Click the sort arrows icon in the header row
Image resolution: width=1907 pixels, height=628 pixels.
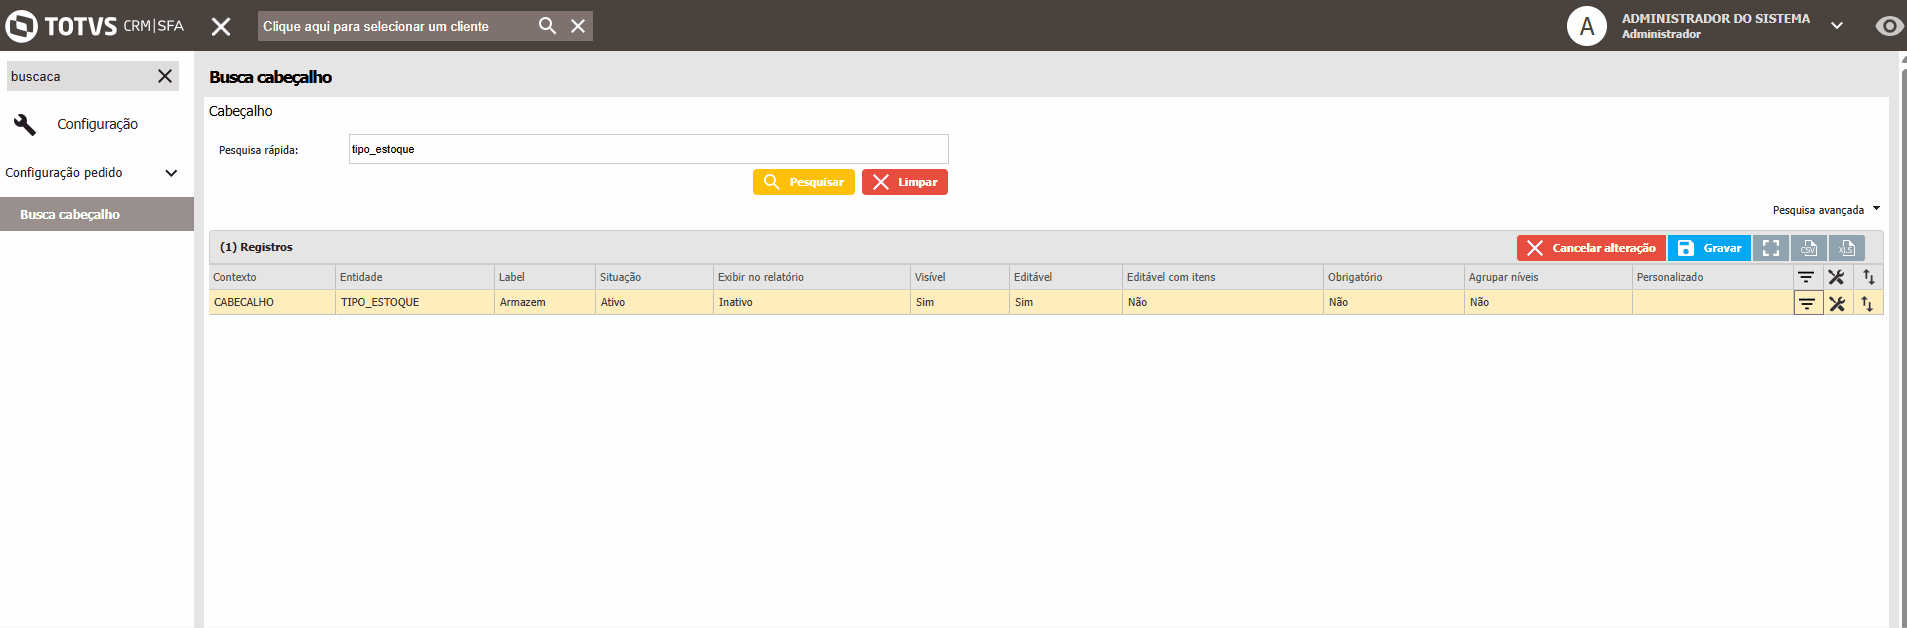pos(1868,277)
